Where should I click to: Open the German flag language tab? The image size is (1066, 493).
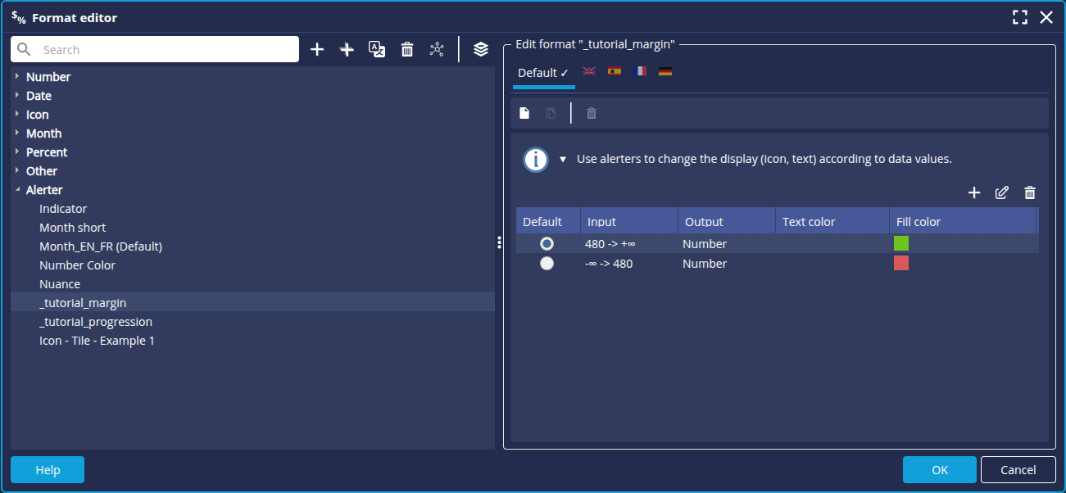click(665, 72)
